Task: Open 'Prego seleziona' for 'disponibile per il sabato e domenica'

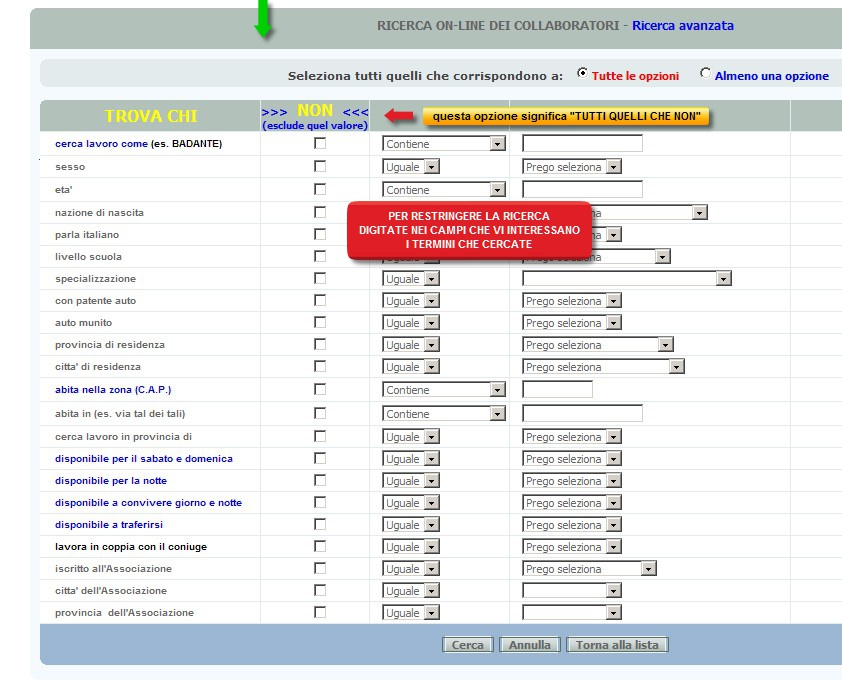Action: click(572, 459)
